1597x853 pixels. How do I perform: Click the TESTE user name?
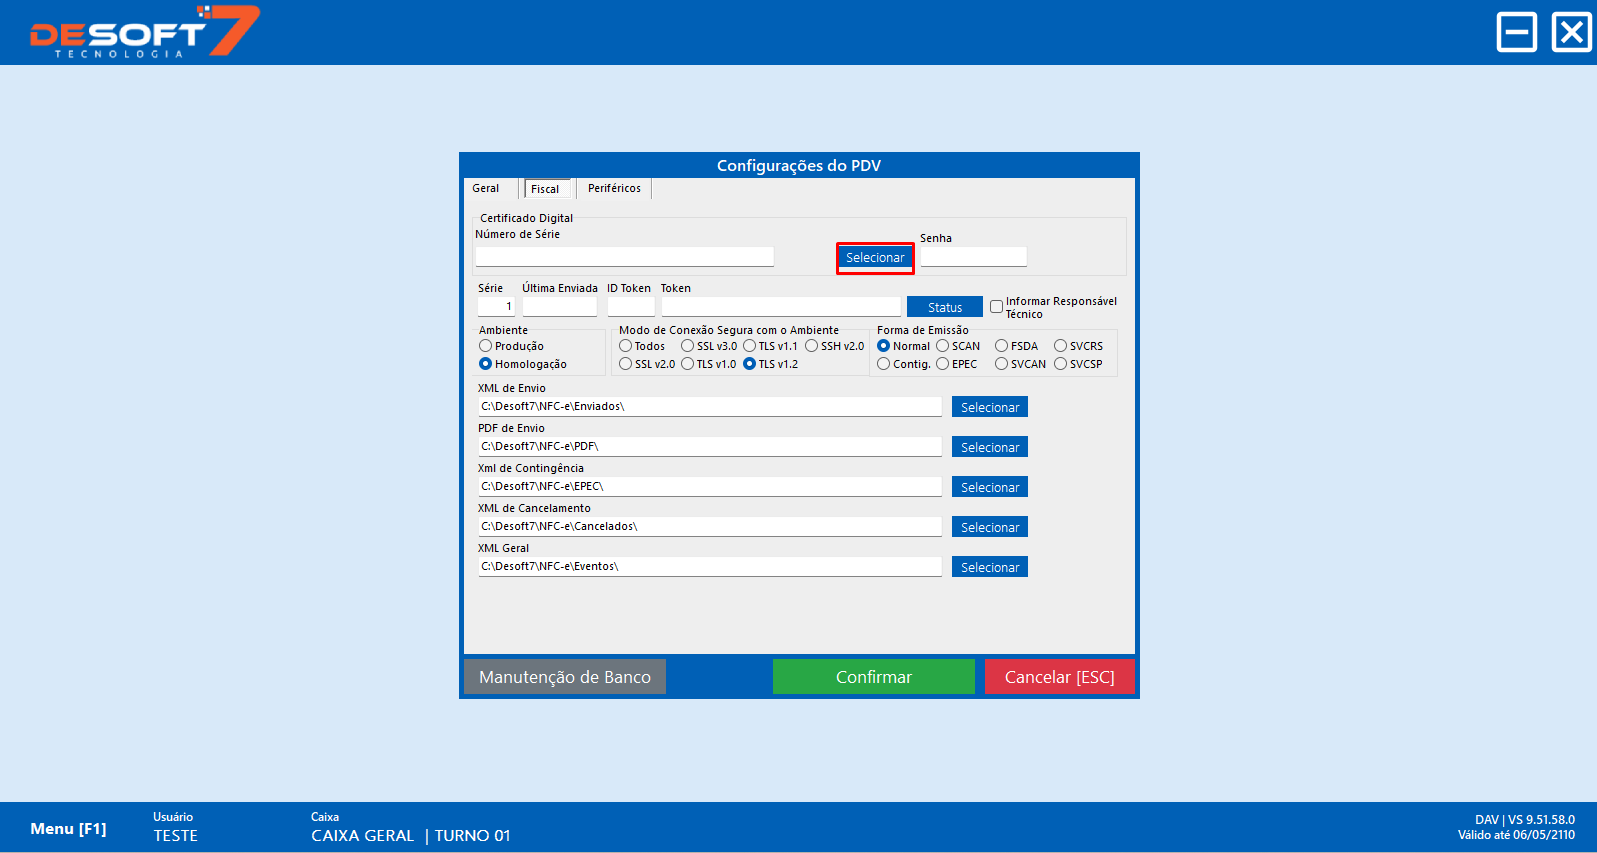[x=176, y=836]
